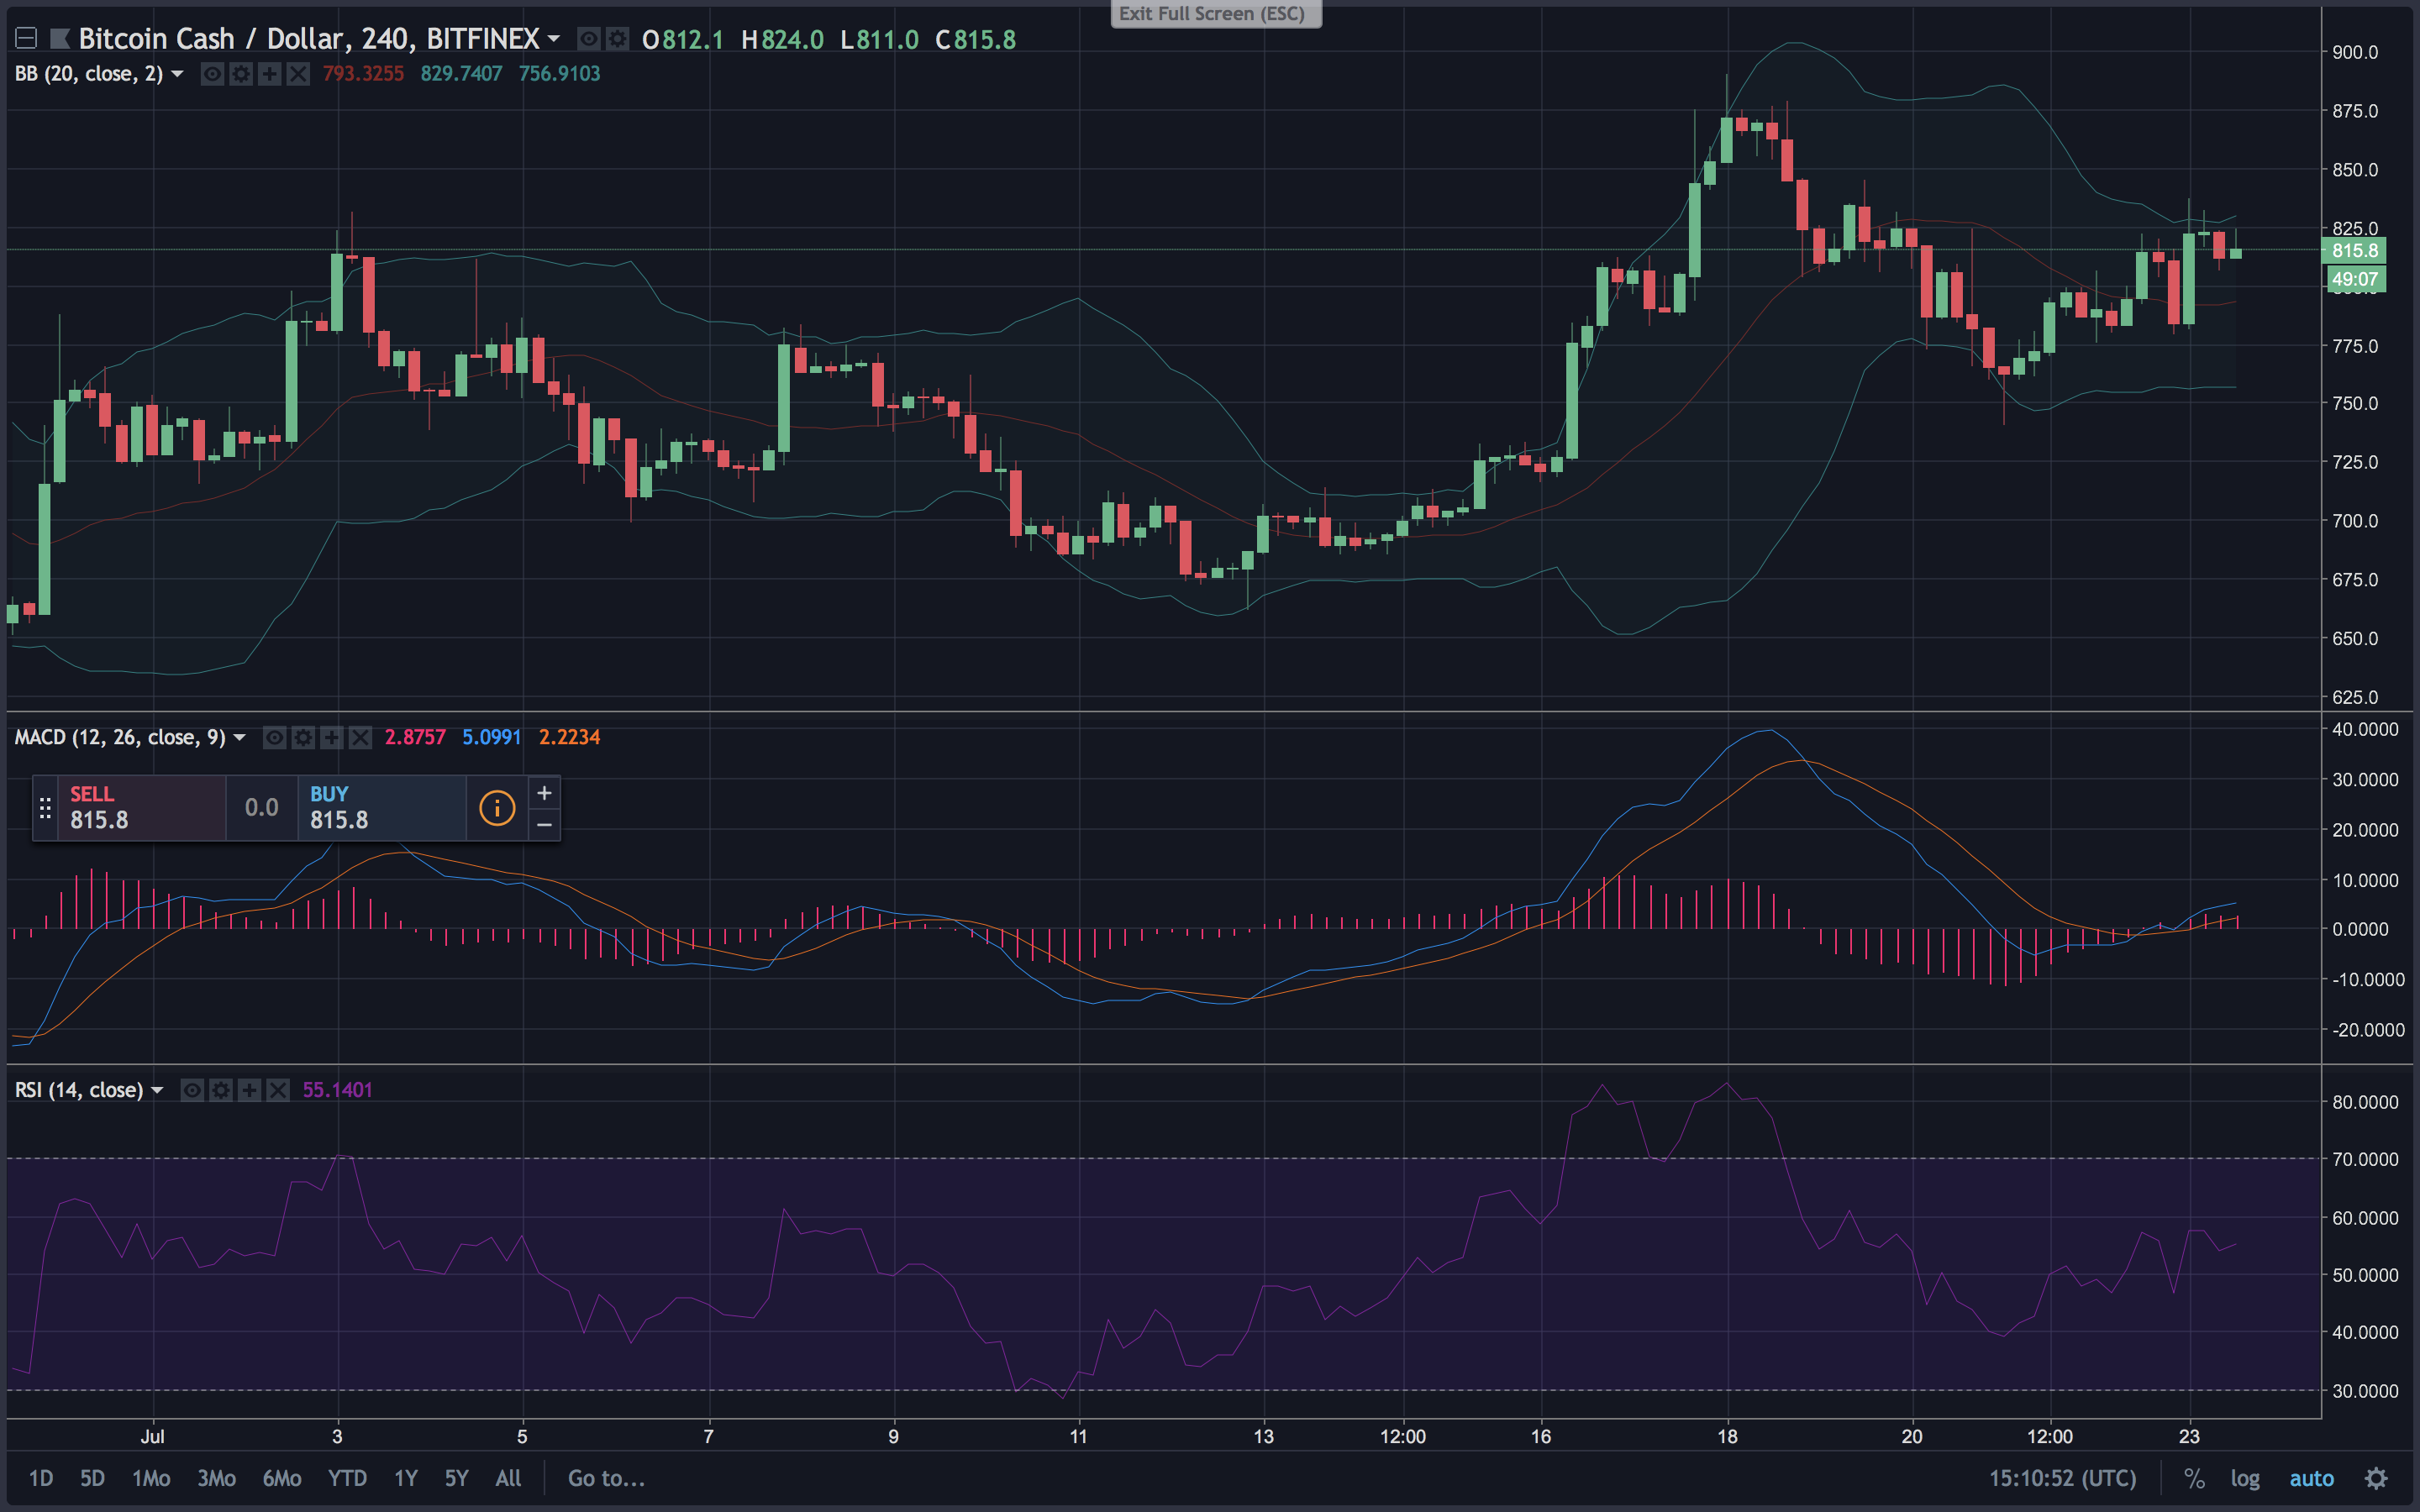Decrease quantity with trade panel minus stepper

544,824
